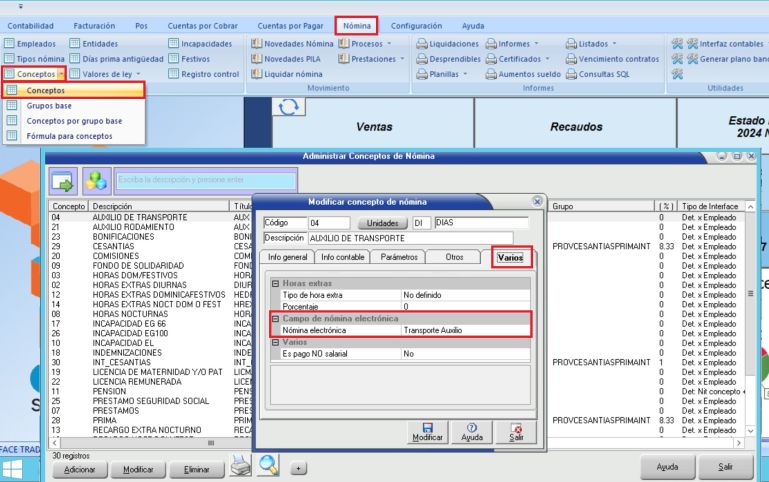Collapse the Horas extras section

(276, 283)
